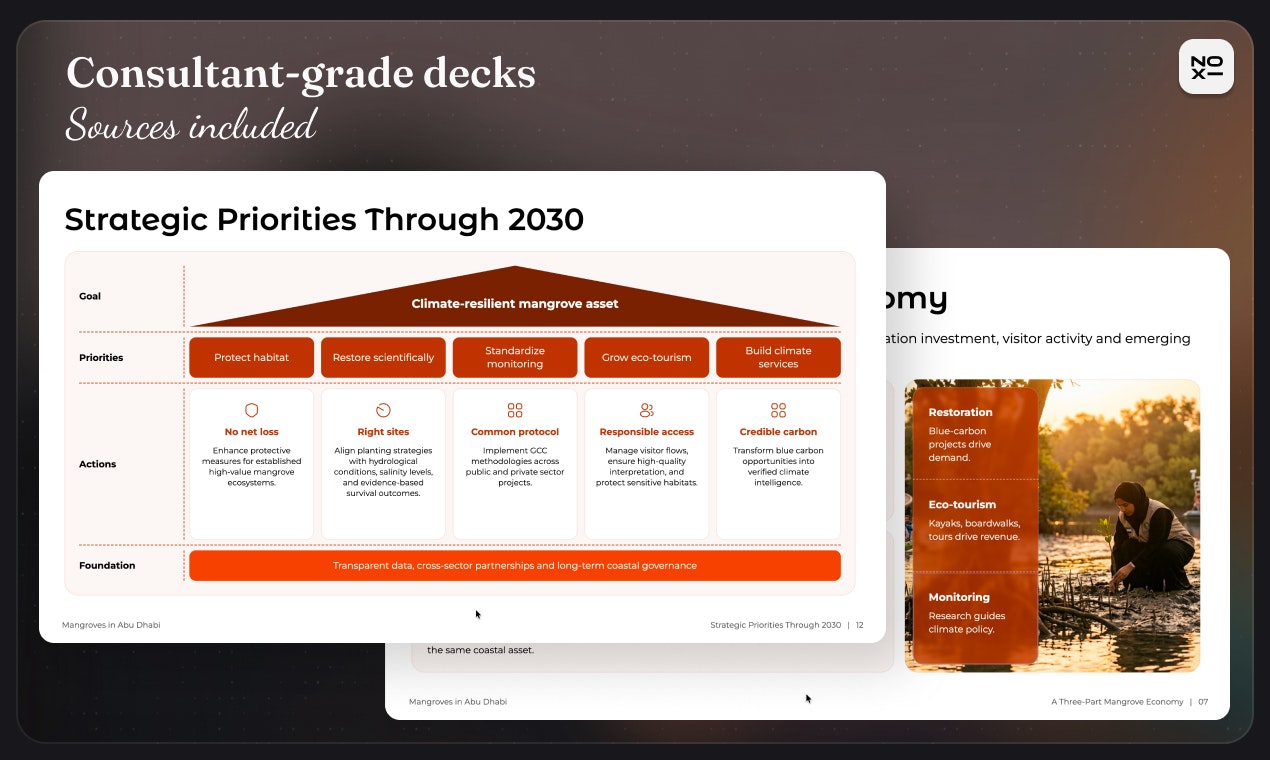Click the Foundation bar about transparent data

pyautogui.click(x=515, y=565)
